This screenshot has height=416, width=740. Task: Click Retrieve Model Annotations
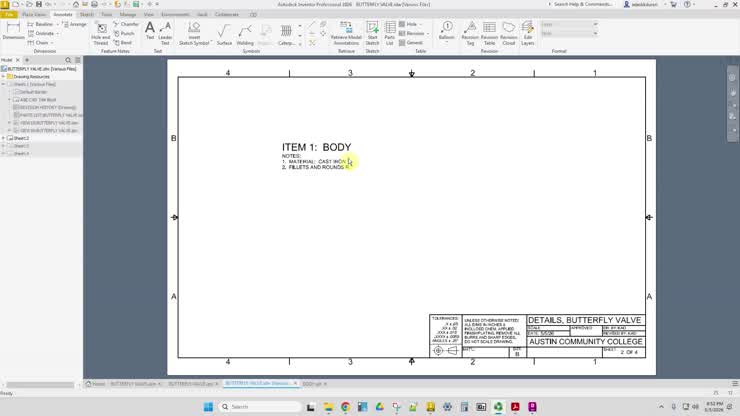click(346, 33)
